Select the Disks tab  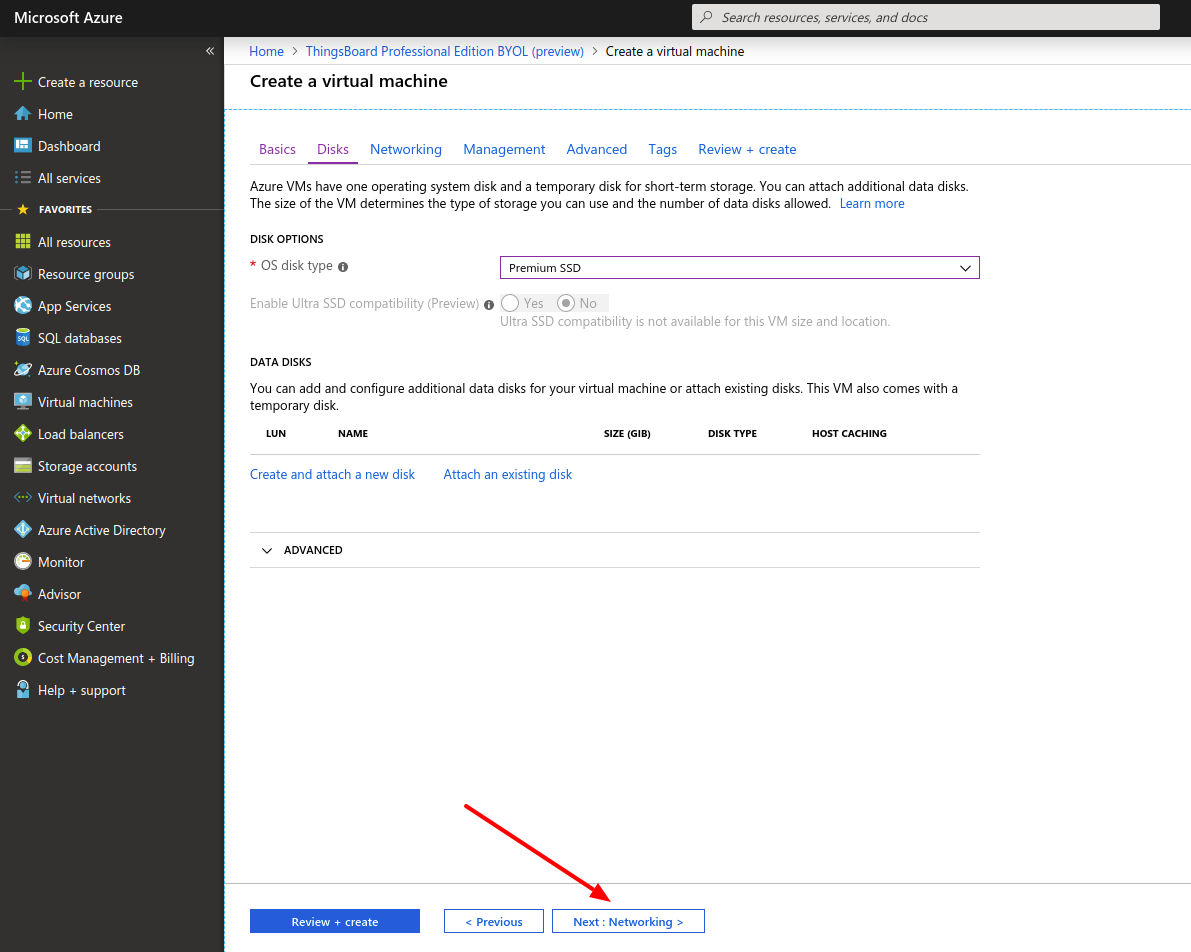[x=333, y=149]
